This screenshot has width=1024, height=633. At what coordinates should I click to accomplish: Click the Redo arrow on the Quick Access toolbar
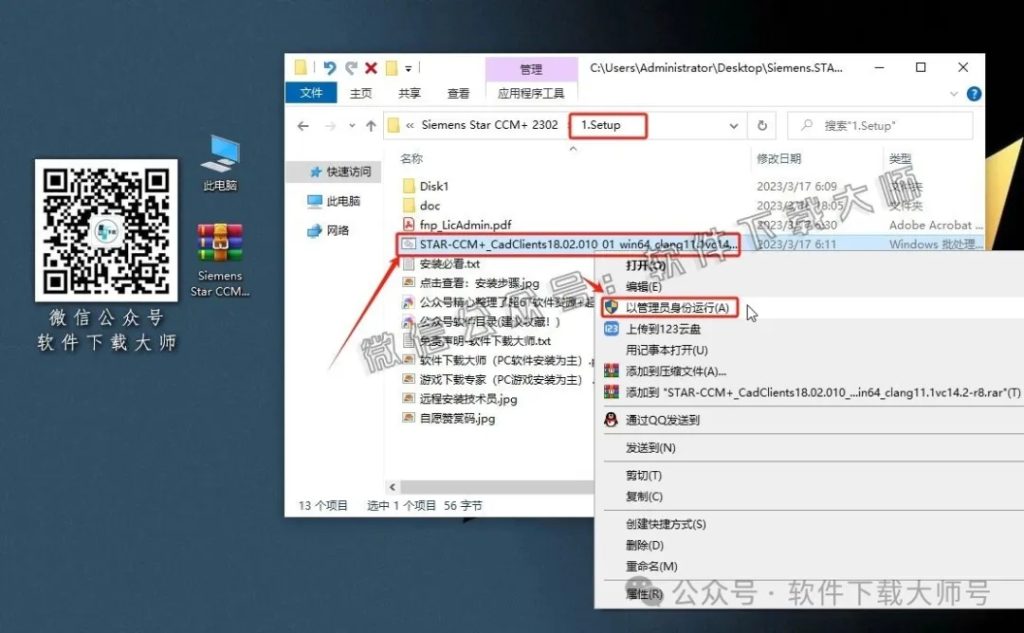351,68
